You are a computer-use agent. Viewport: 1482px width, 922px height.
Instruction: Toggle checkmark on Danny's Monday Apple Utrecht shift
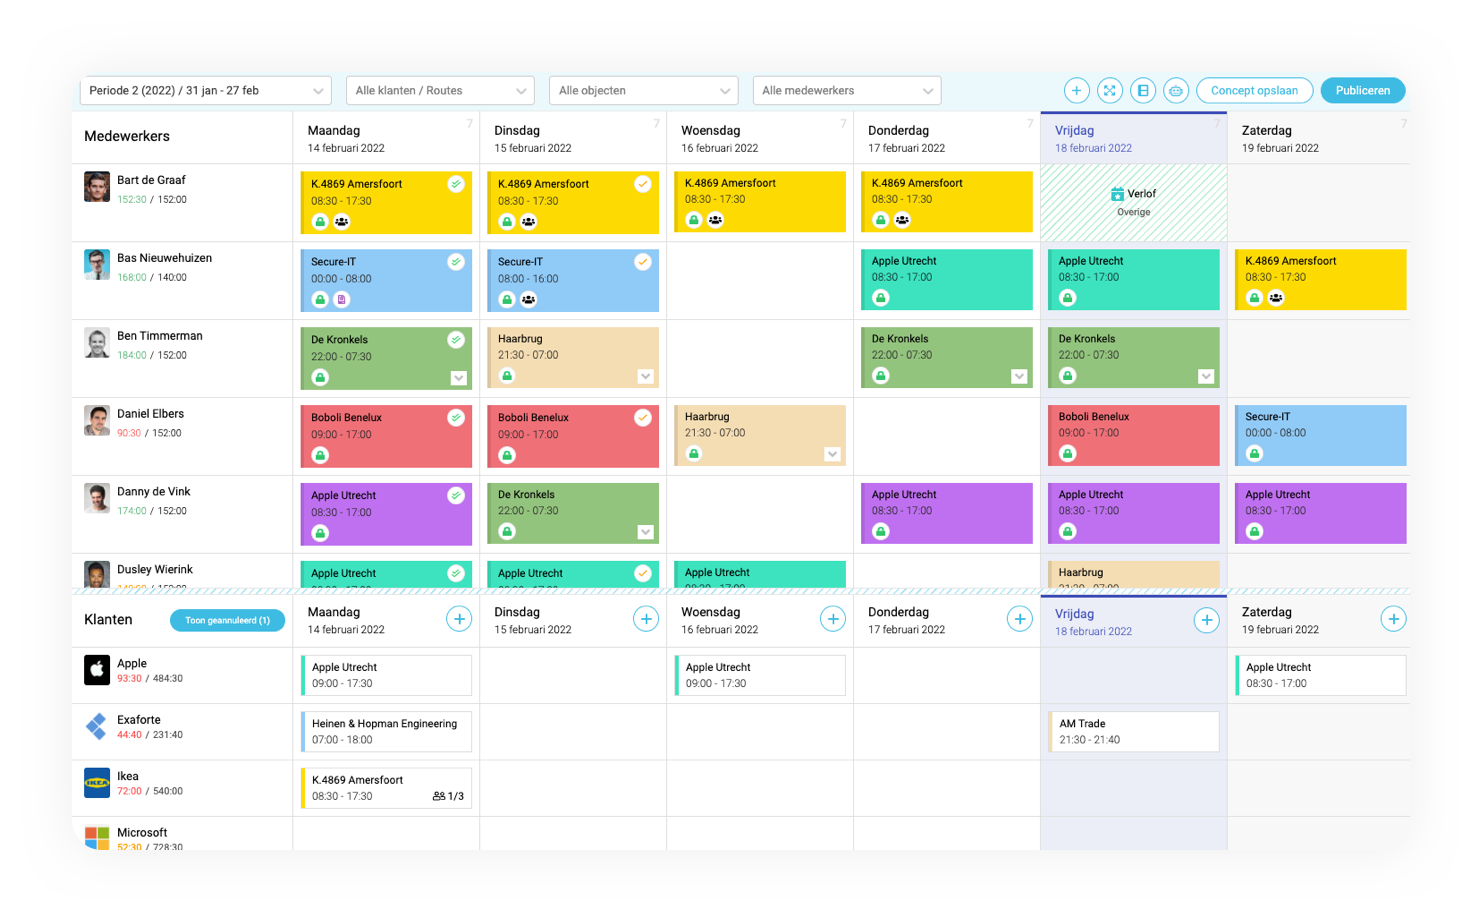coord(456,496)
